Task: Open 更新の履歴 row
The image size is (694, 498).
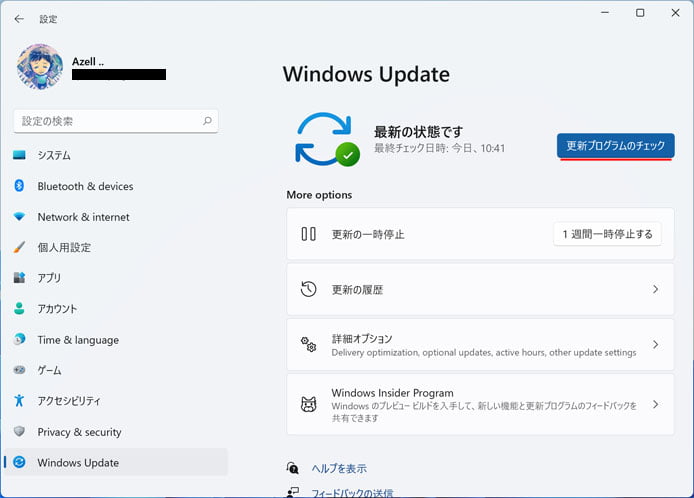Action: coord(480,289)
